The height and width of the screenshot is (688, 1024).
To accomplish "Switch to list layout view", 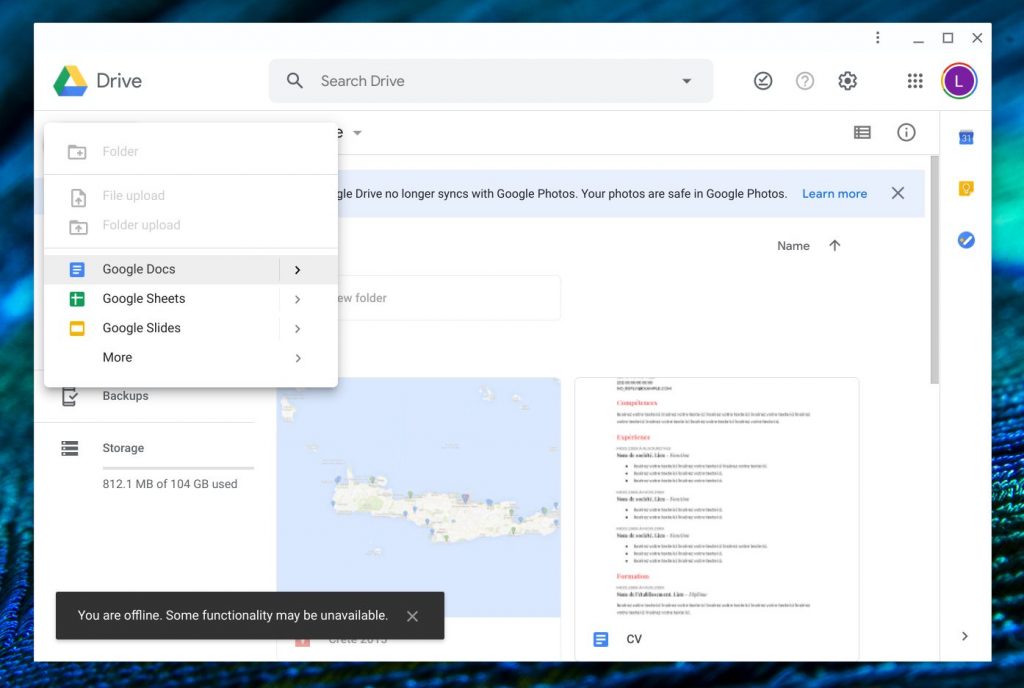I will tap(862, 133).
